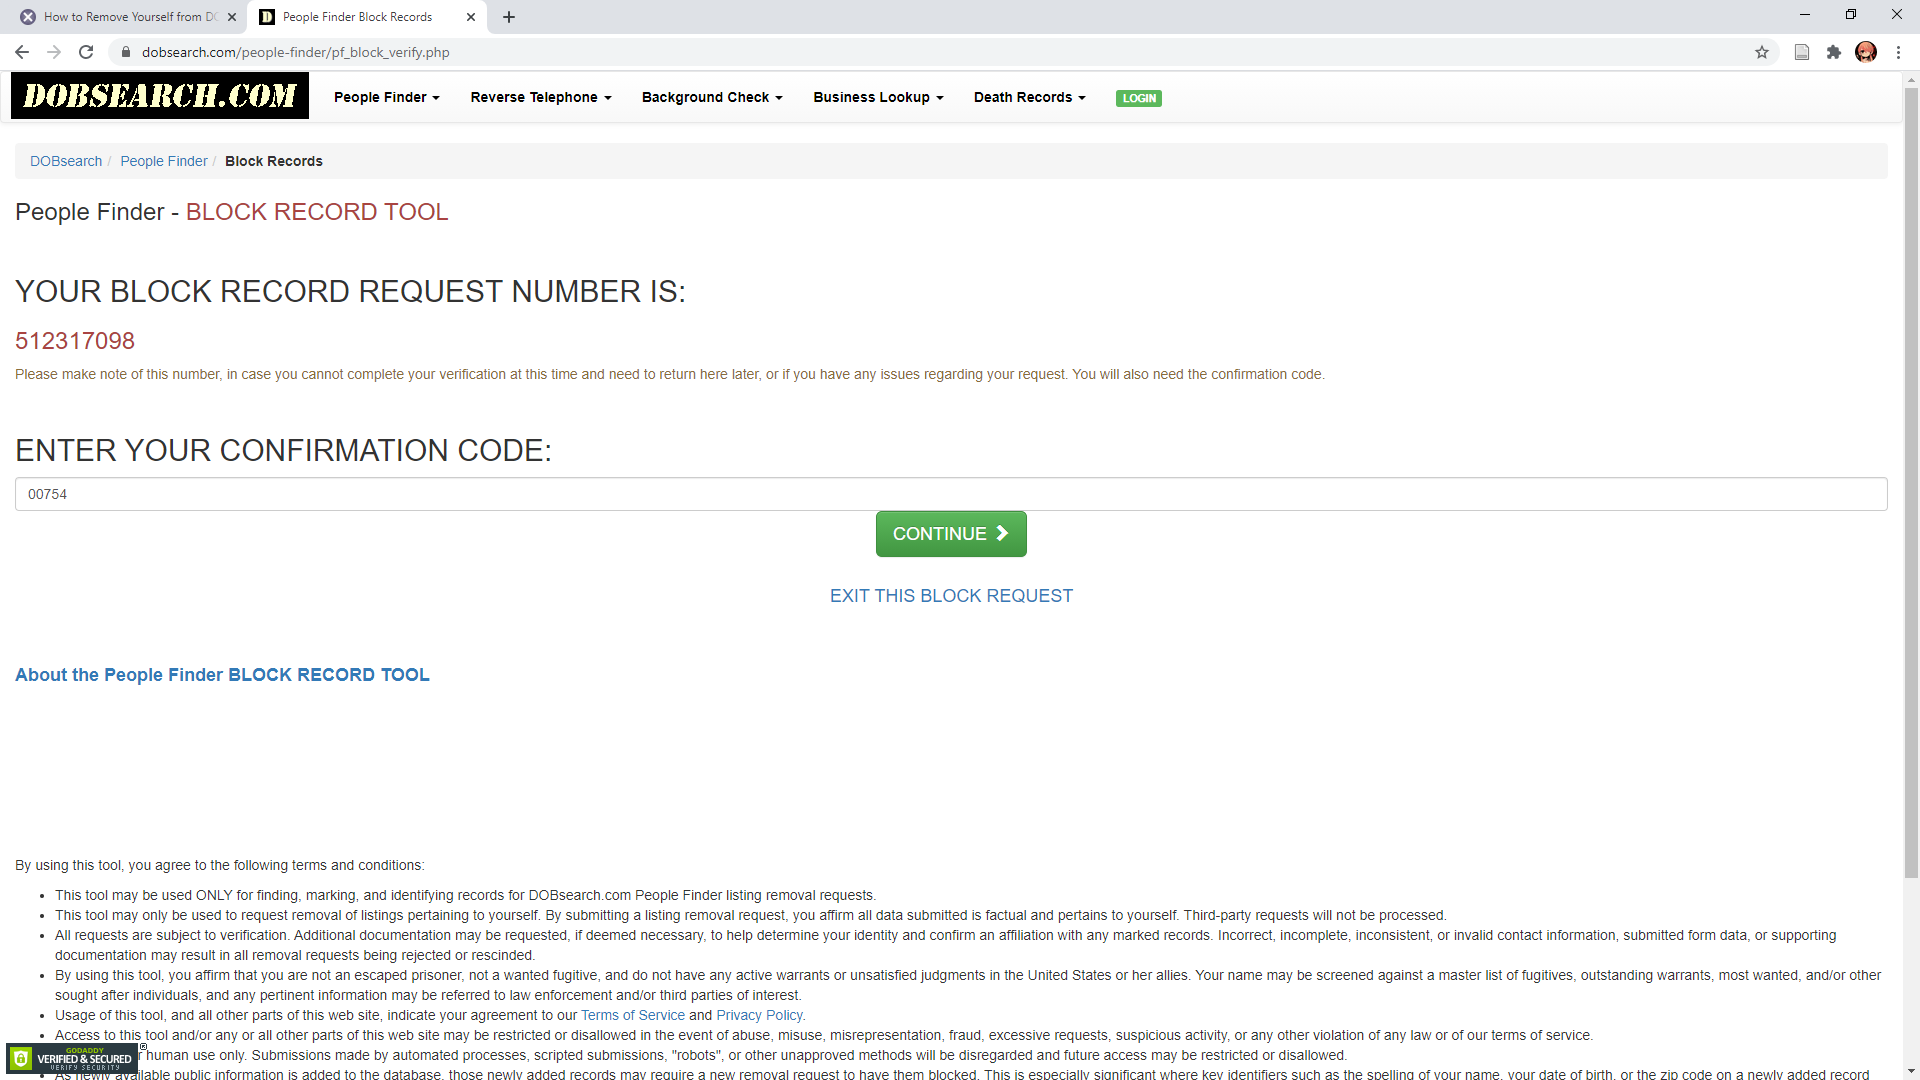
Task: Click the scrollbar down arrow
Action: click(1911, 1072)
